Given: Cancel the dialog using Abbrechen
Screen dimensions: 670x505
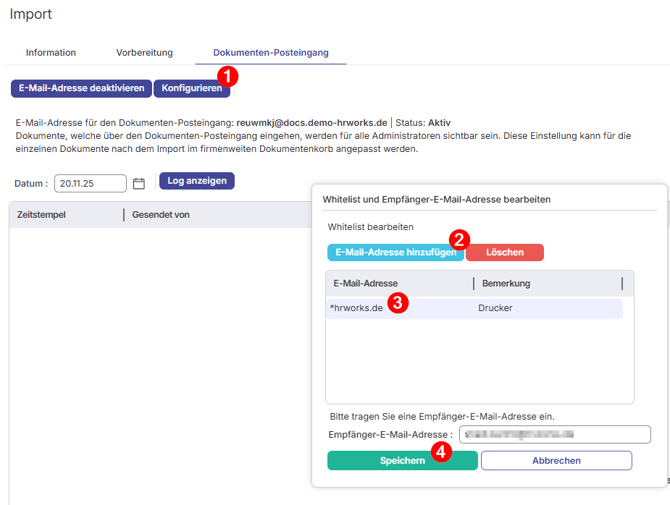Looking at the screenshot, I should (556, 460).
